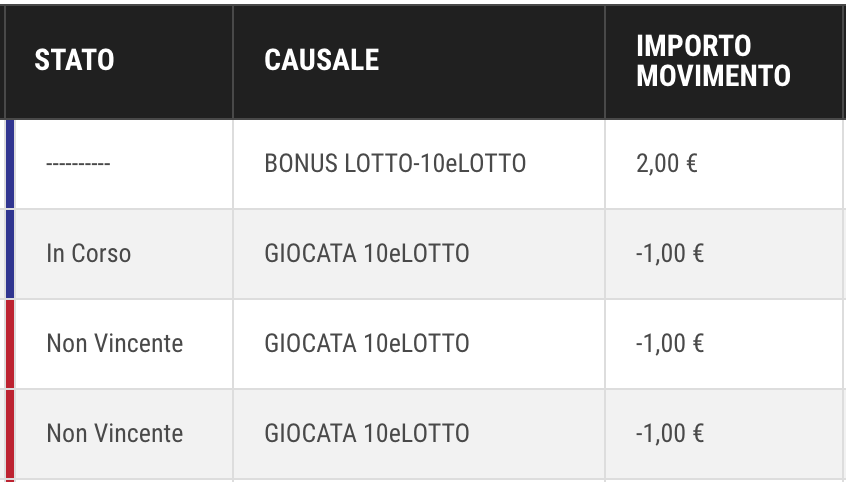
Task: Click the divider between STATO and CAUSALE headers
Action: click(x=233, y=62)
